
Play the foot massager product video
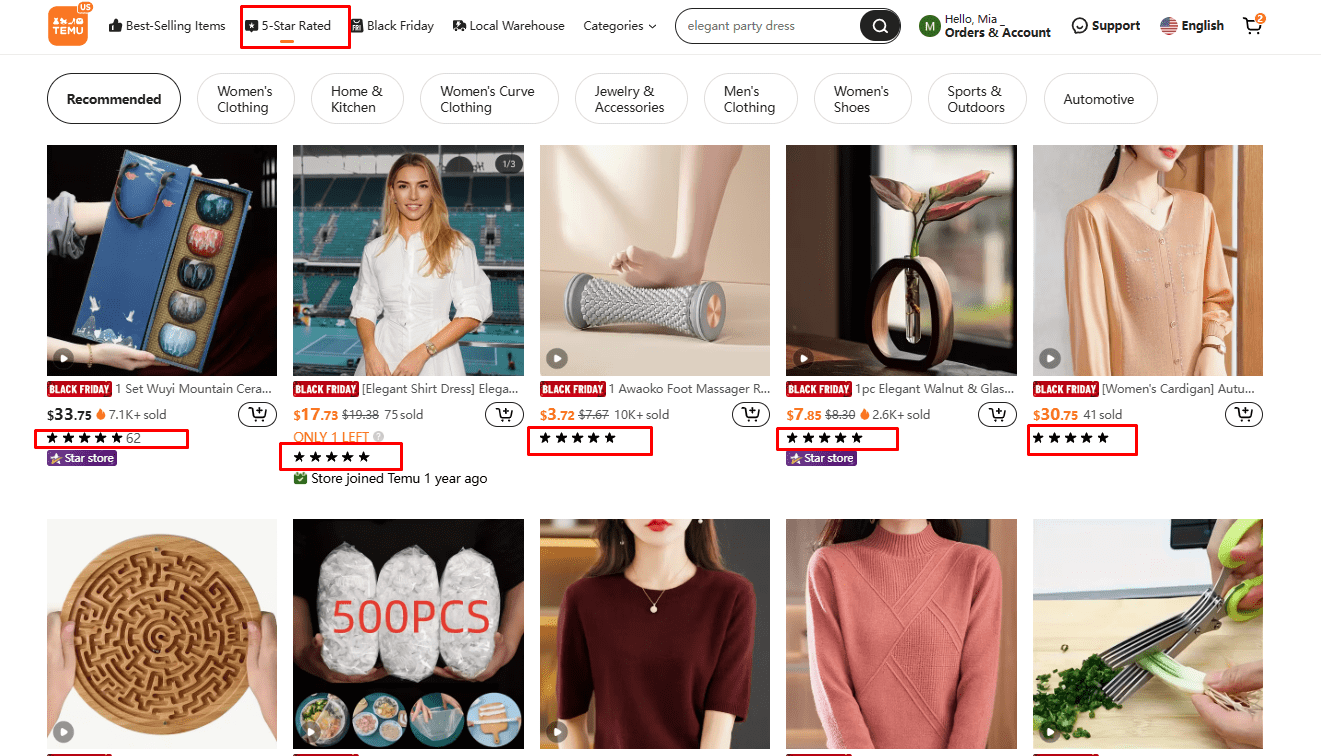point(557,358)
